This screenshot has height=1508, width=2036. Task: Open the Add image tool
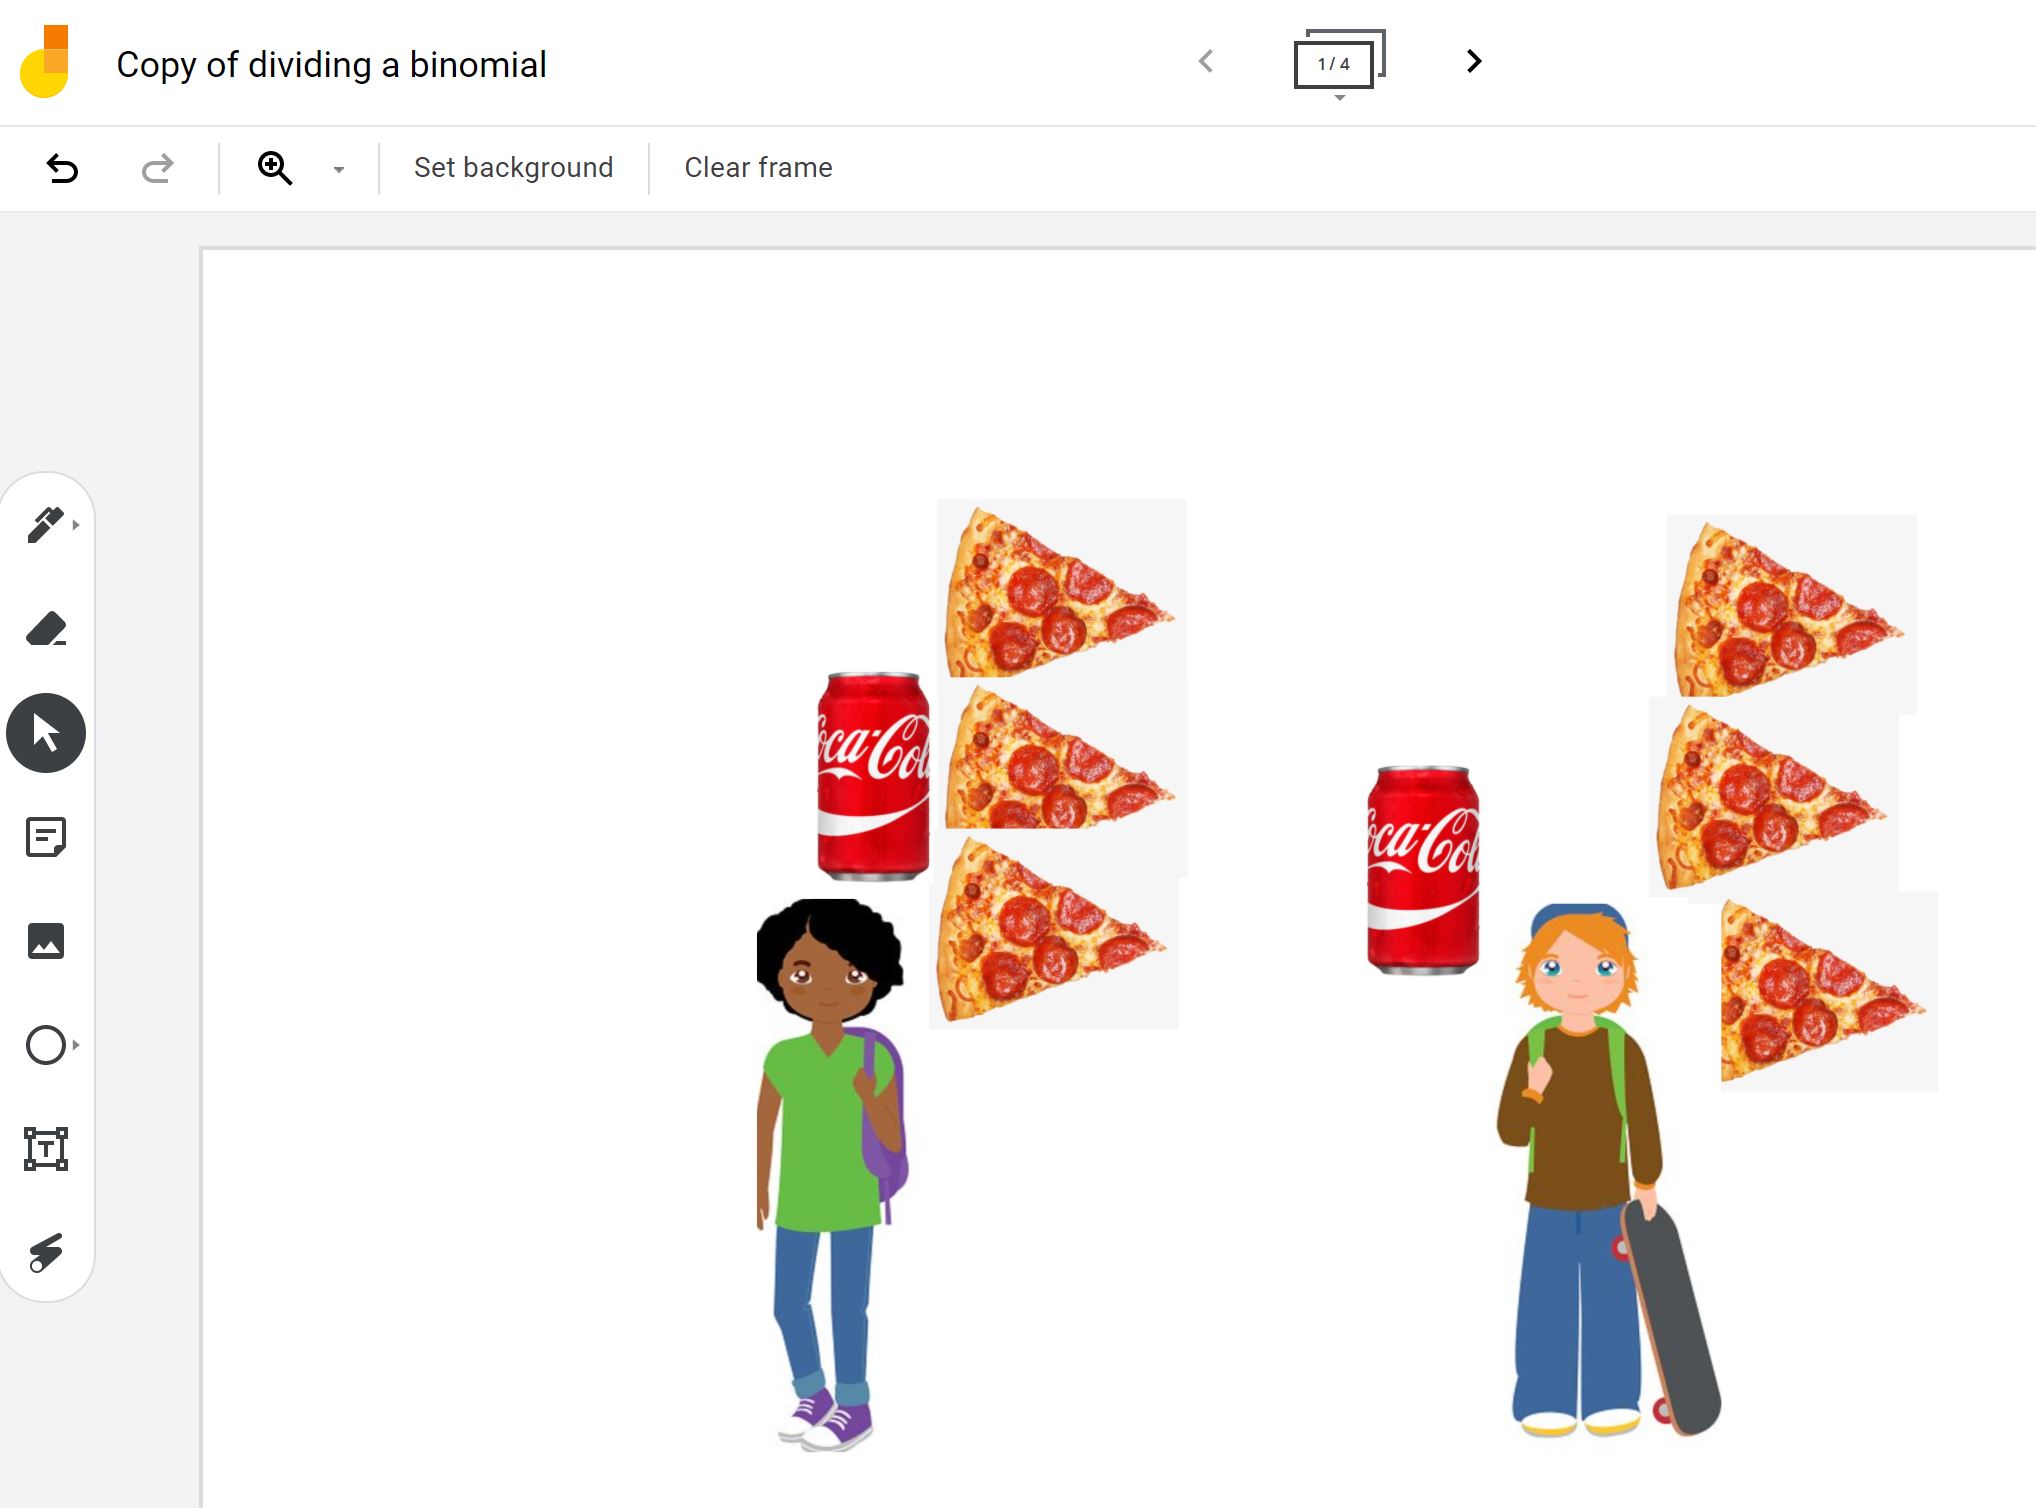click(46, 941)
